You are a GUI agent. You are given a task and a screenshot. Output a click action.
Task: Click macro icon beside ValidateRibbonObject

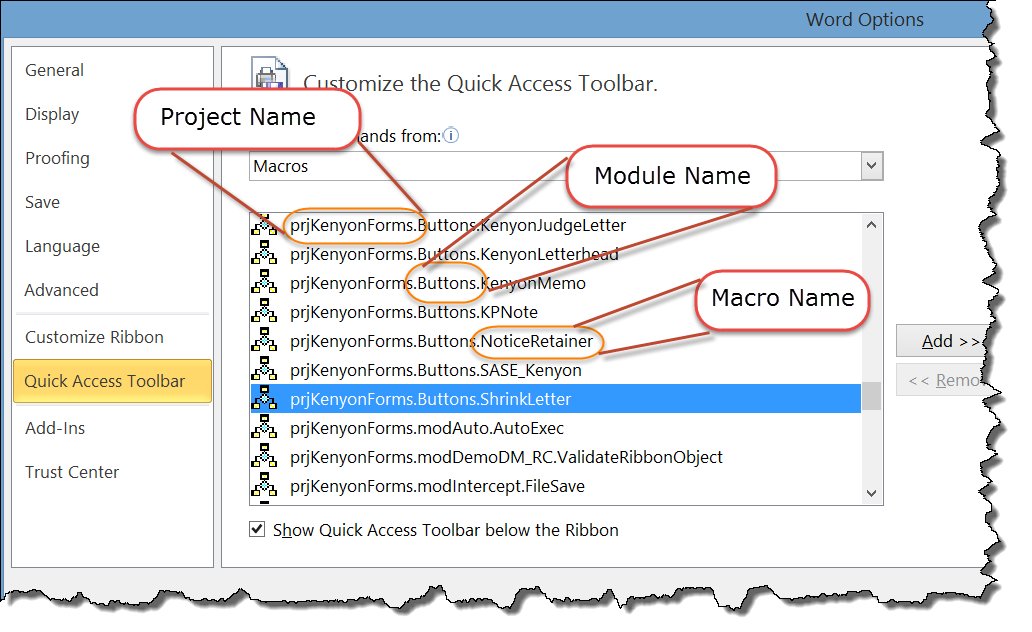pos(265,456)
